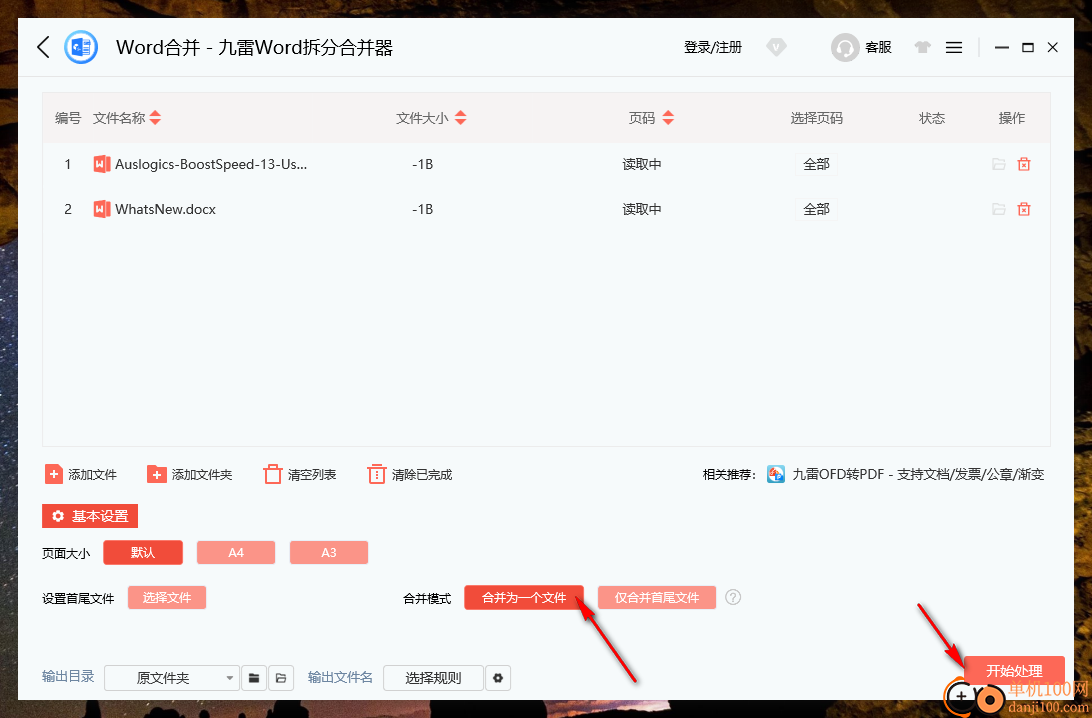Click 添加文件夹 button
This screenshot has height=718, width=1092.
[189, 474]
